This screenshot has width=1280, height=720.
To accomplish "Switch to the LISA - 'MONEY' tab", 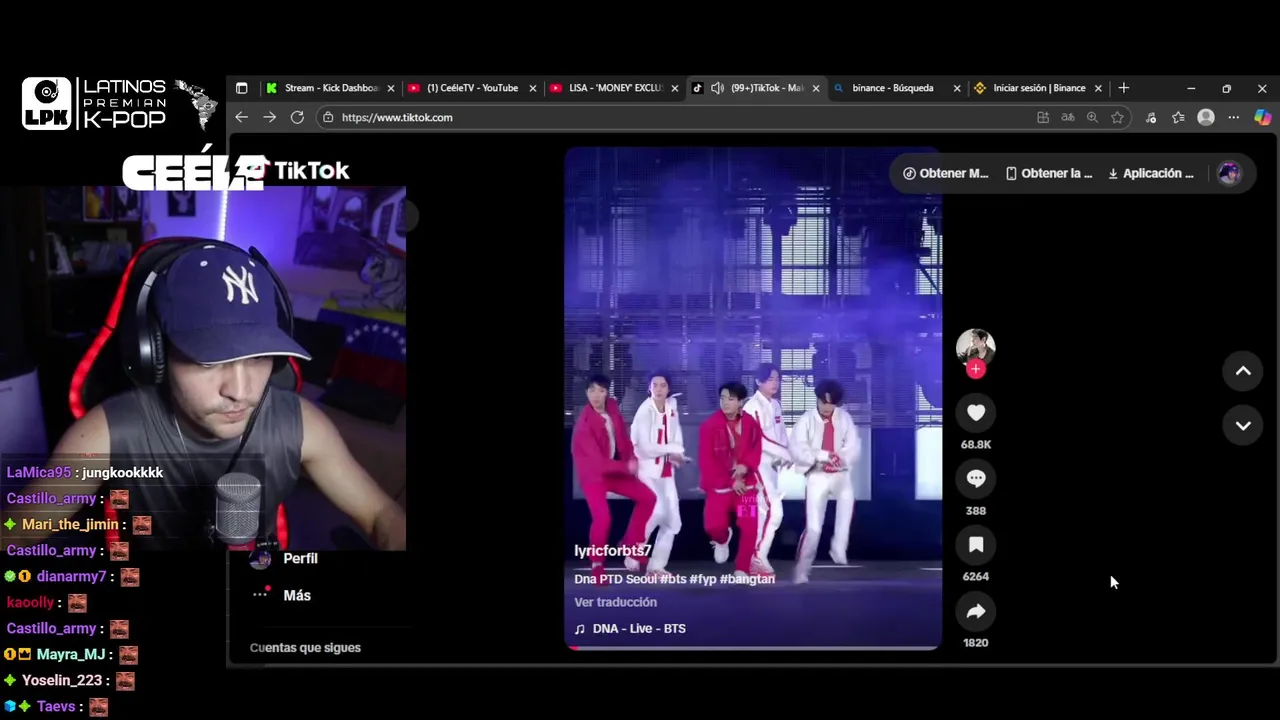I will pos(614,88).
